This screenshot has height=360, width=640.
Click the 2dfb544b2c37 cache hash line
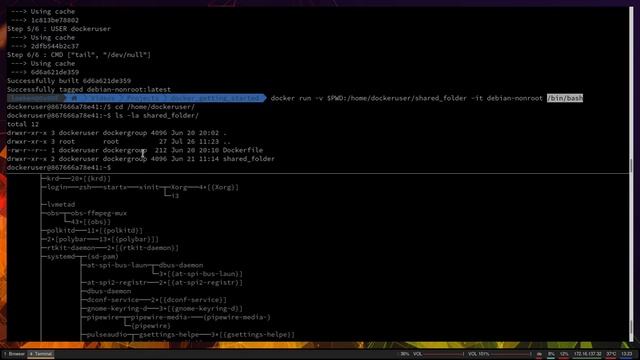point(45,46)
